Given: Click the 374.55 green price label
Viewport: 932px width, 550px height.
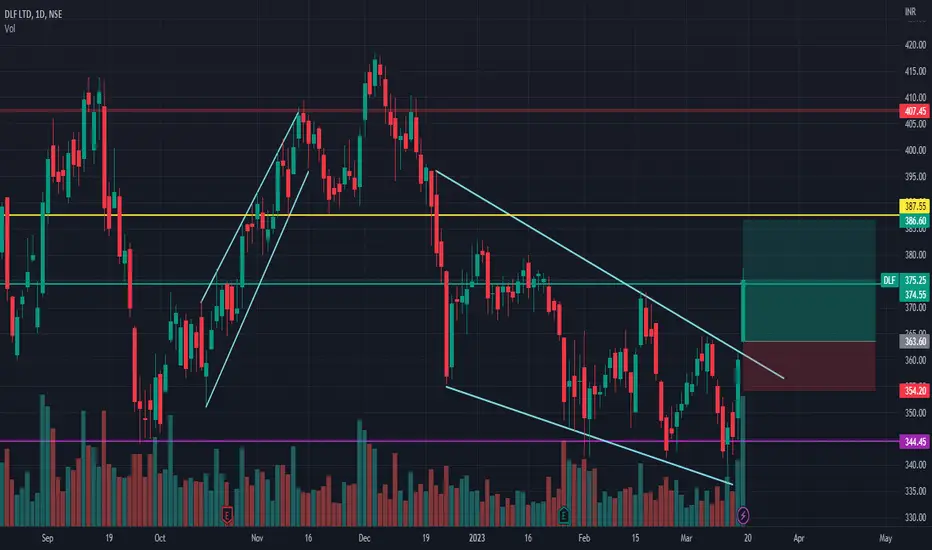Looking at the screenshot, I should pos(915,294).
